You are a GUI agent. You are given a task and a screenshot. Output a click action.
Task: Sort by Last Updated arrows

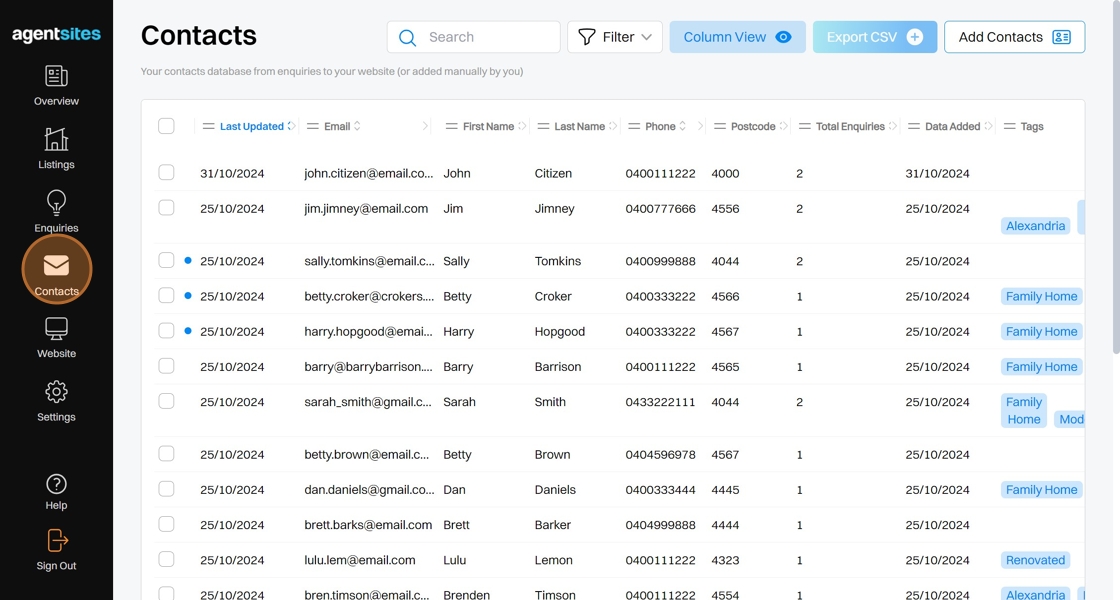(291, 126)
